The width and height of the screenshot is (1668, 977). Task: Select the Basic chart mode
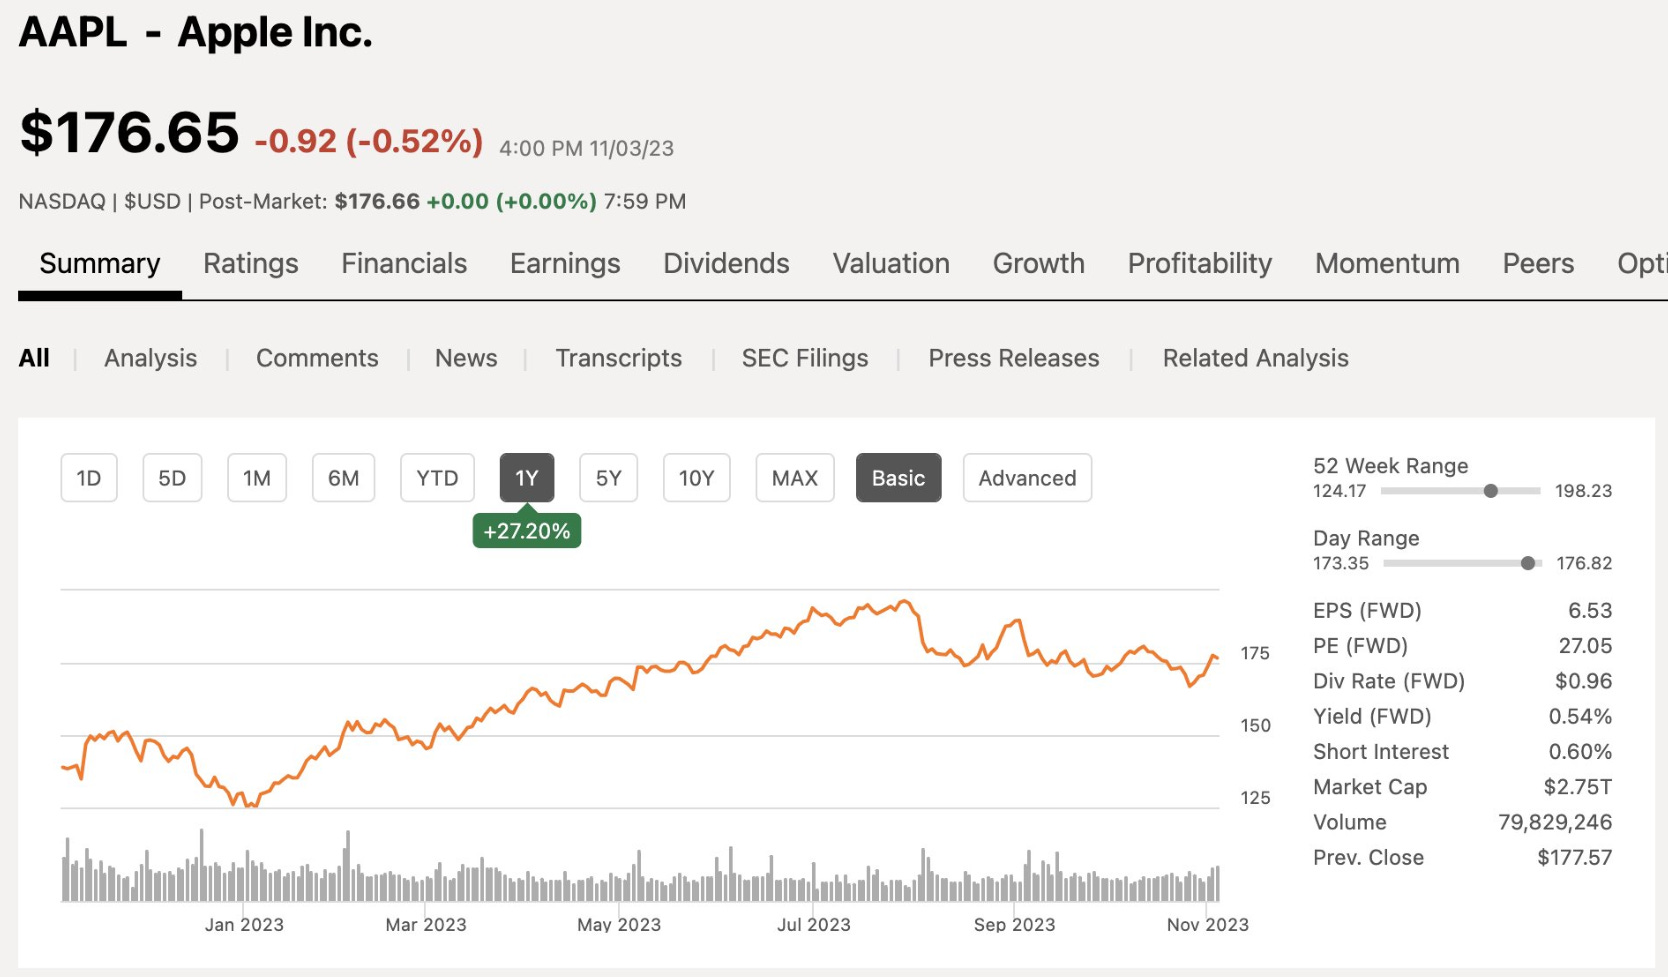899,478
